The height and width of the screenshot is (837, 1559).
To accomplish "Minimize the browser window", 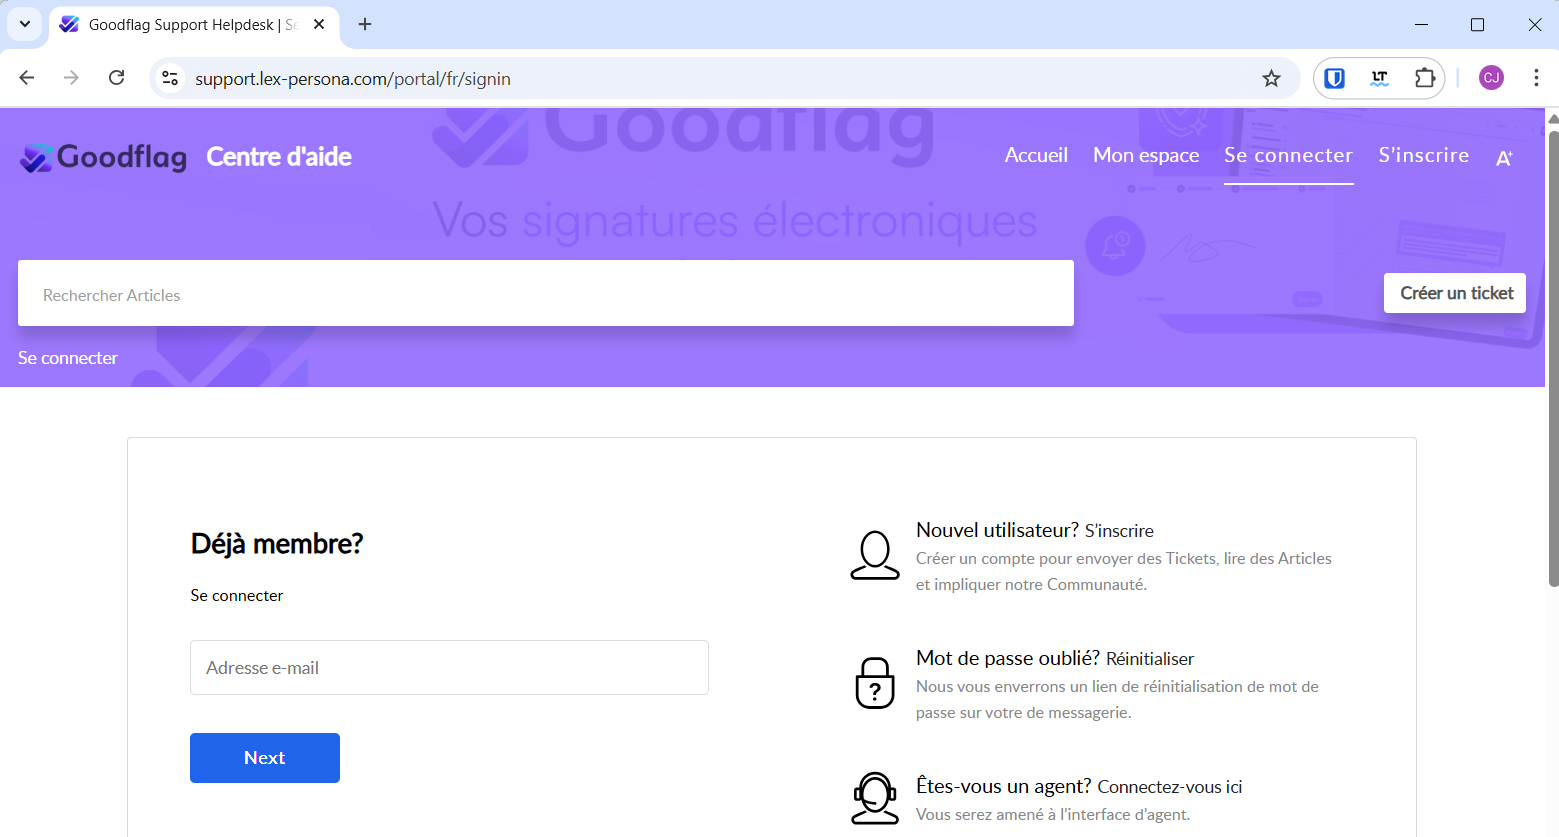I will 1422,24.
